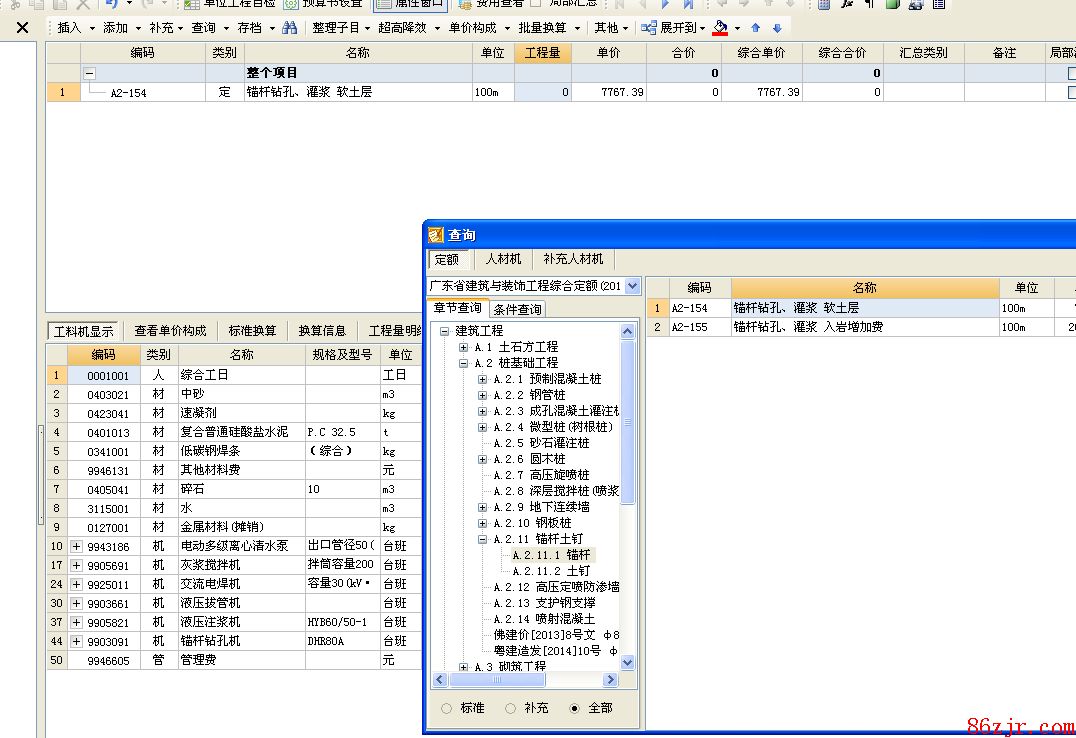
Task: Open the 条件查询 tab
Action: pos(517,309)
